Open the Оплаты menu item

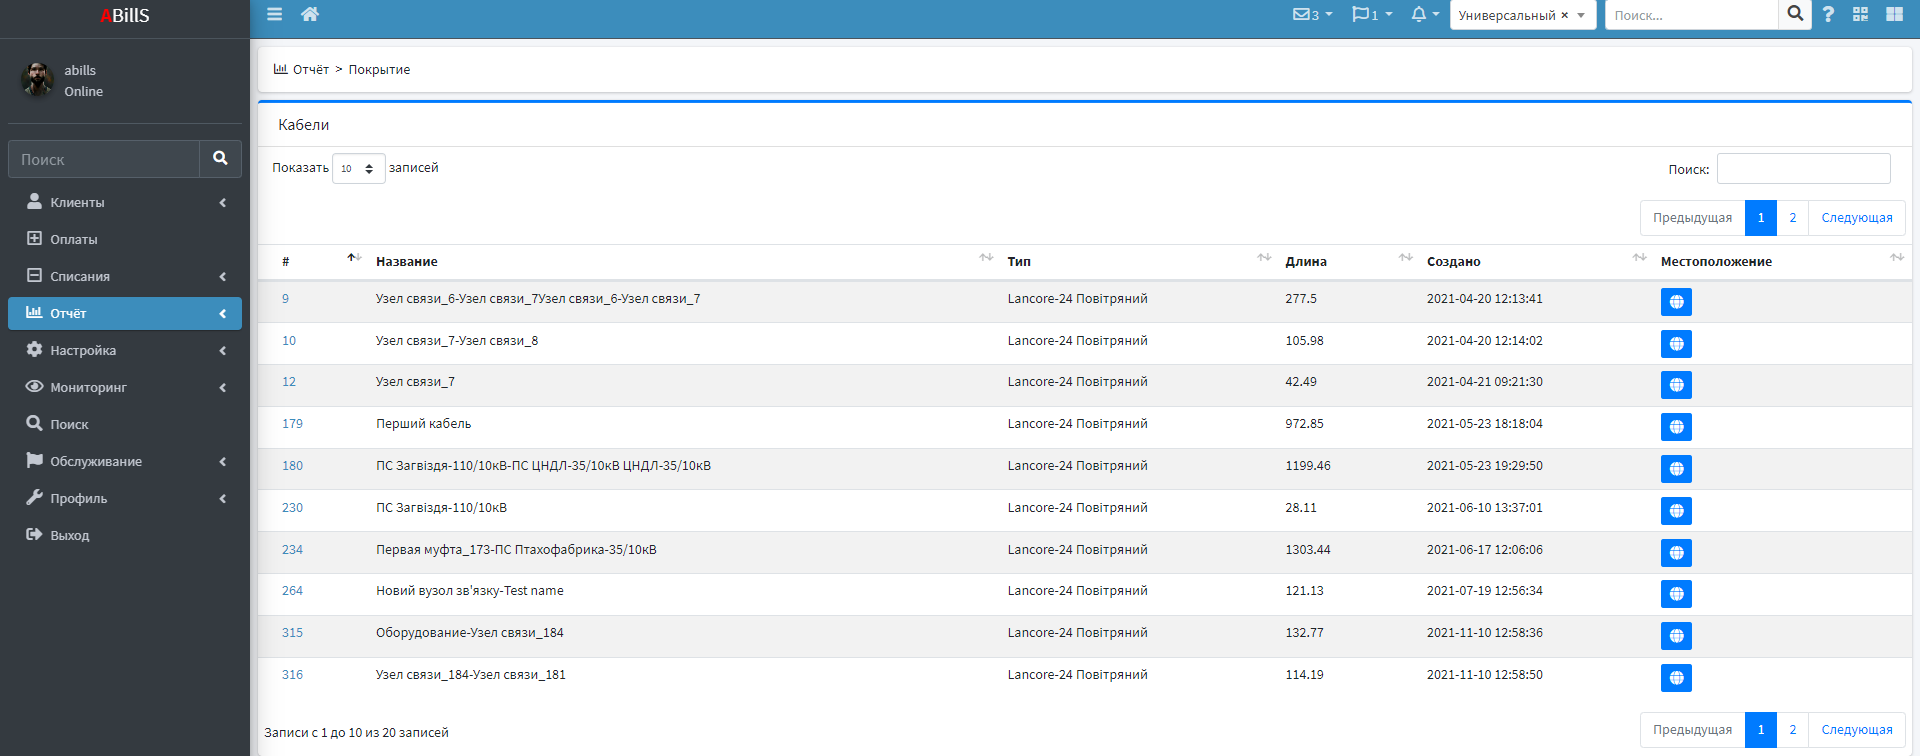coord(74,239)
